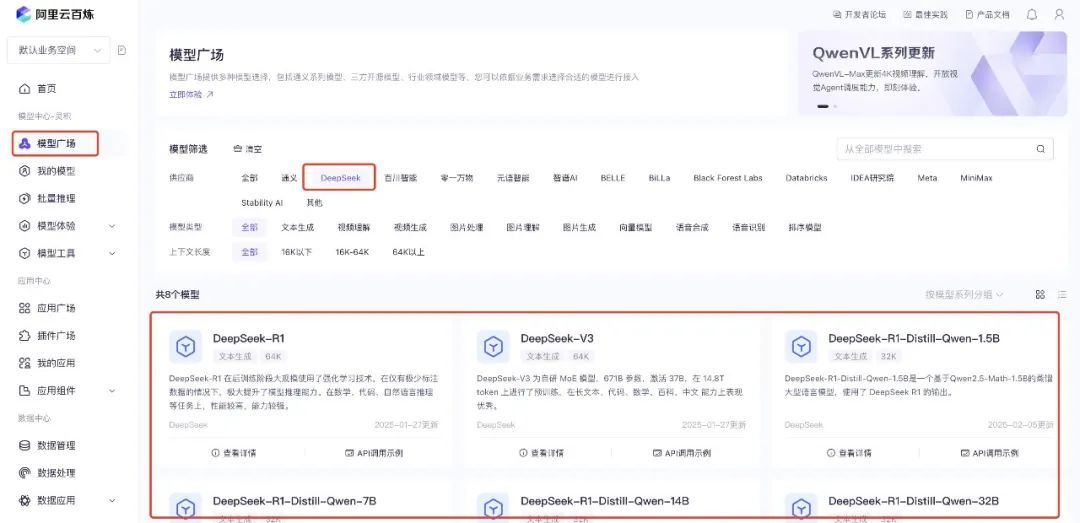Image resolution: width=1080 pixels, height=523 pixels.
Task: Select the Databricks supplier filter
Action: click(806, 178)
